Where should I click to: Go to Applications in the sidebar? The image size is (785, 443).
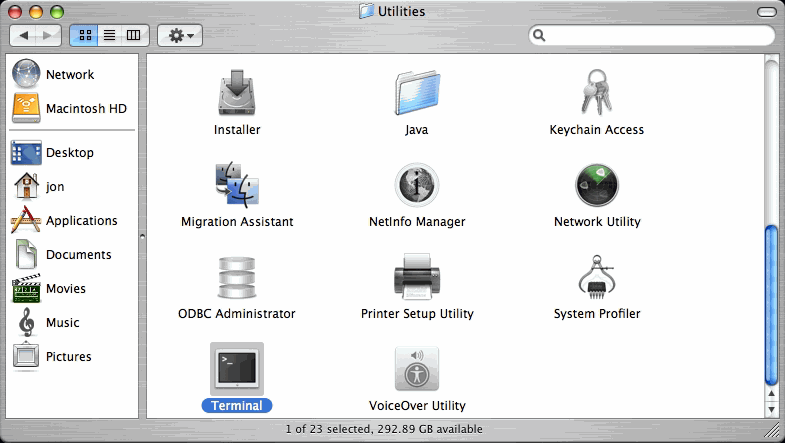coord(64,220)
